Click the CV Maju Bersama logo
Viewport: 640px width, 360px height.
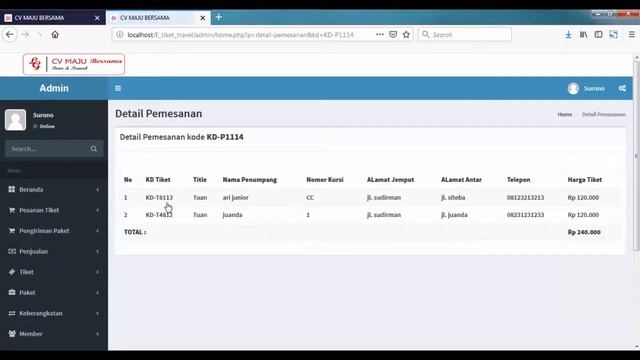click(x=74, y=64)
